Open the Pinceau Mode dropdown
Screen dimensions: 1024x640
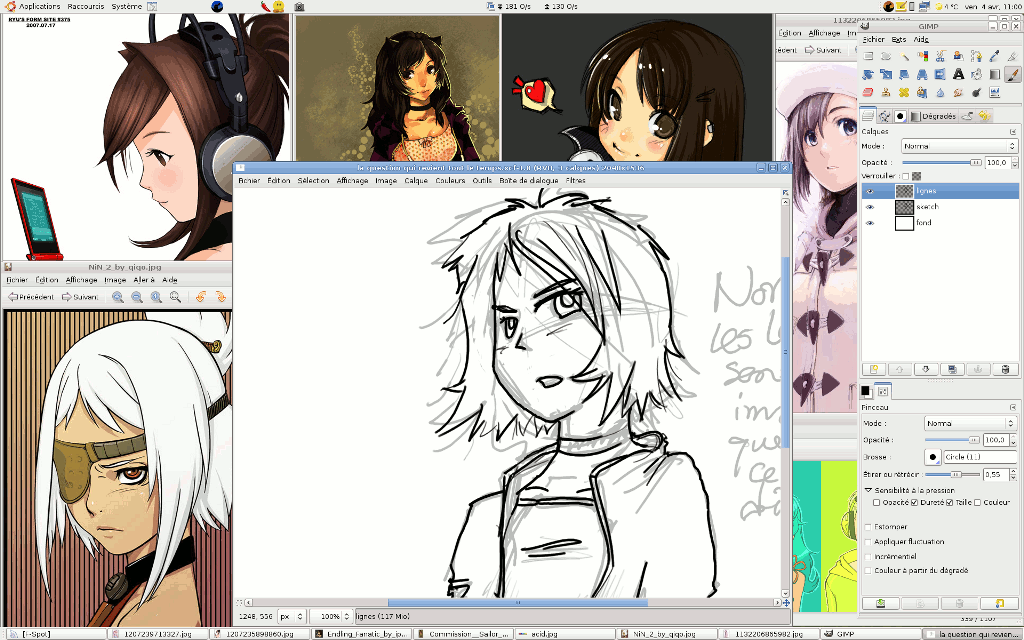(x=969, y=423)
